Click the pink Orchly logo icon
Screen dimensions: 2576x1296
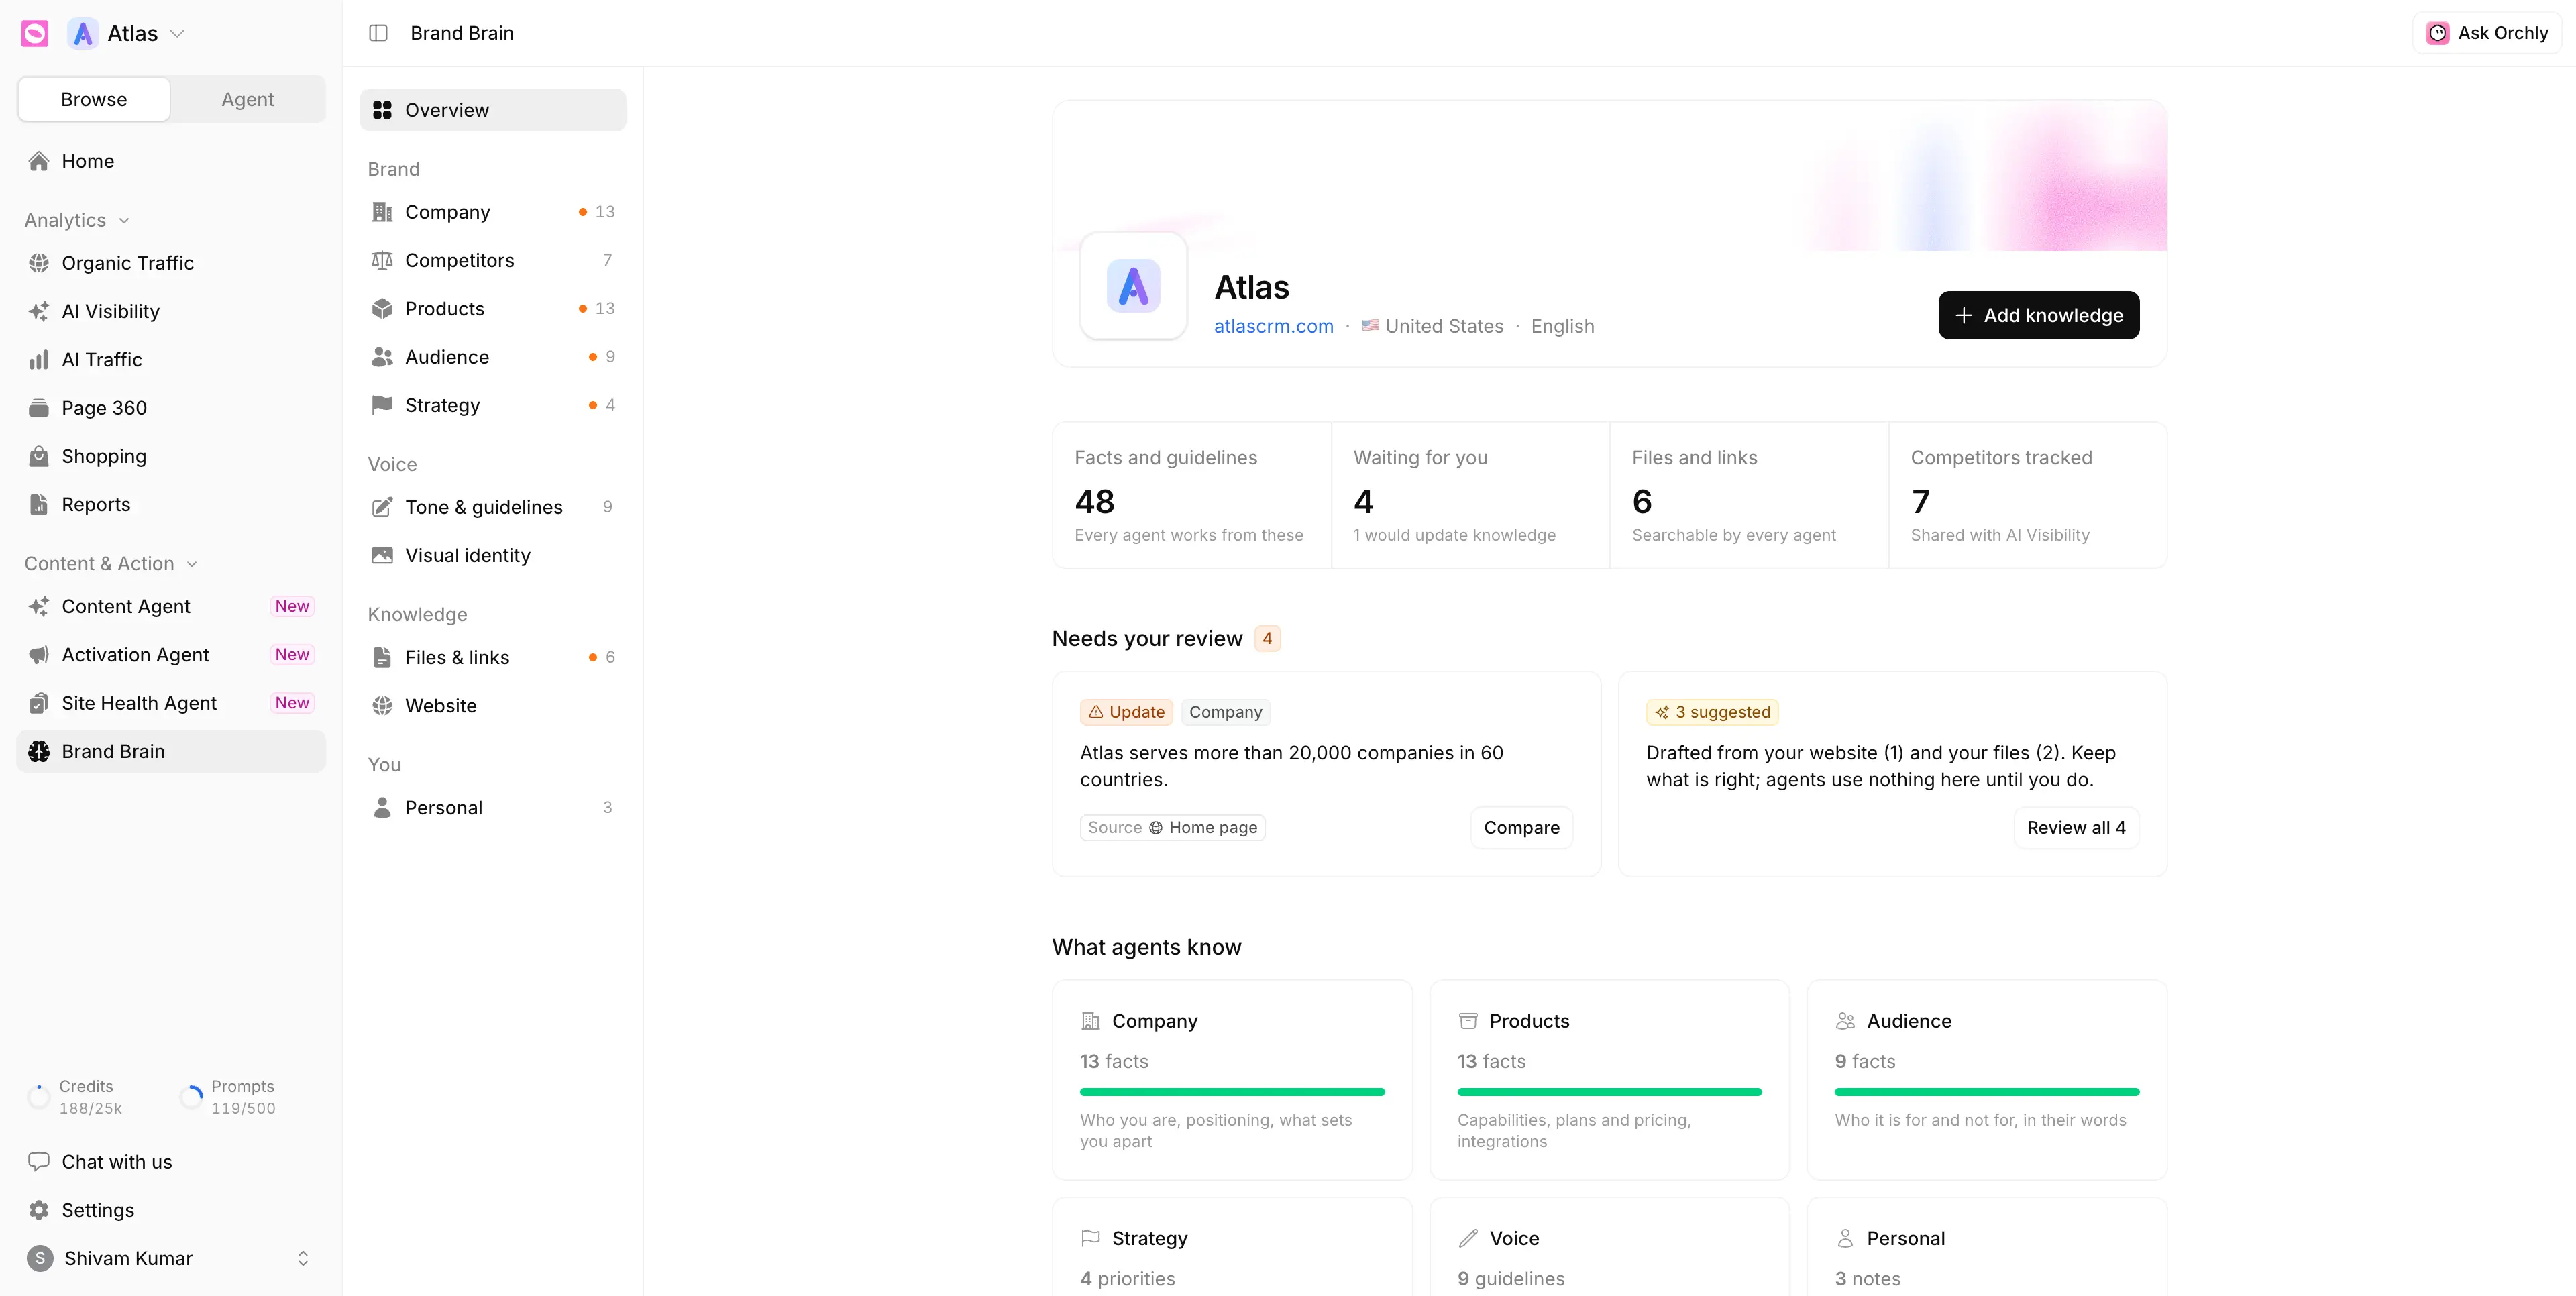[x=35, y=33]
